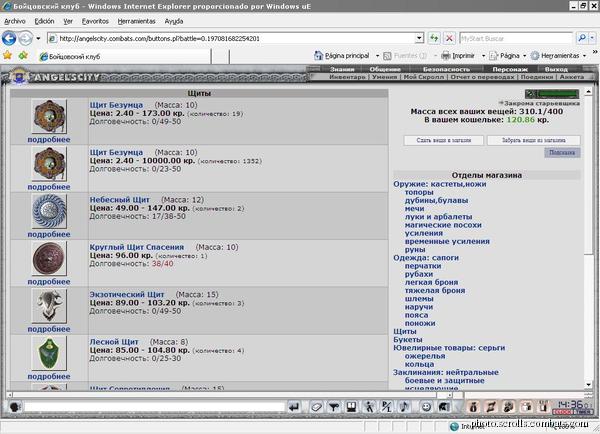
Task: Click the vertical scrollbar down arrow
Action: 589,385
